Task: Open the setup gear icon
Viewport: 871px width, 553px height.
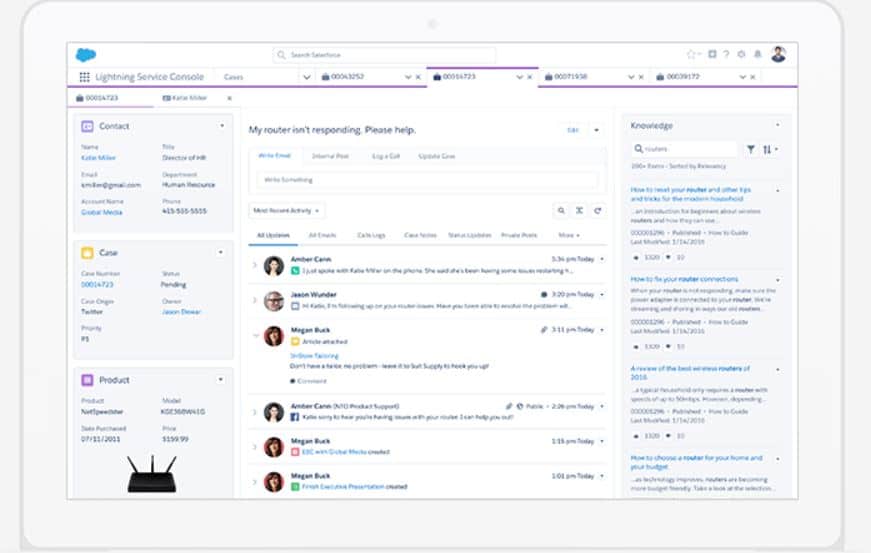Action: pos(741,54)
